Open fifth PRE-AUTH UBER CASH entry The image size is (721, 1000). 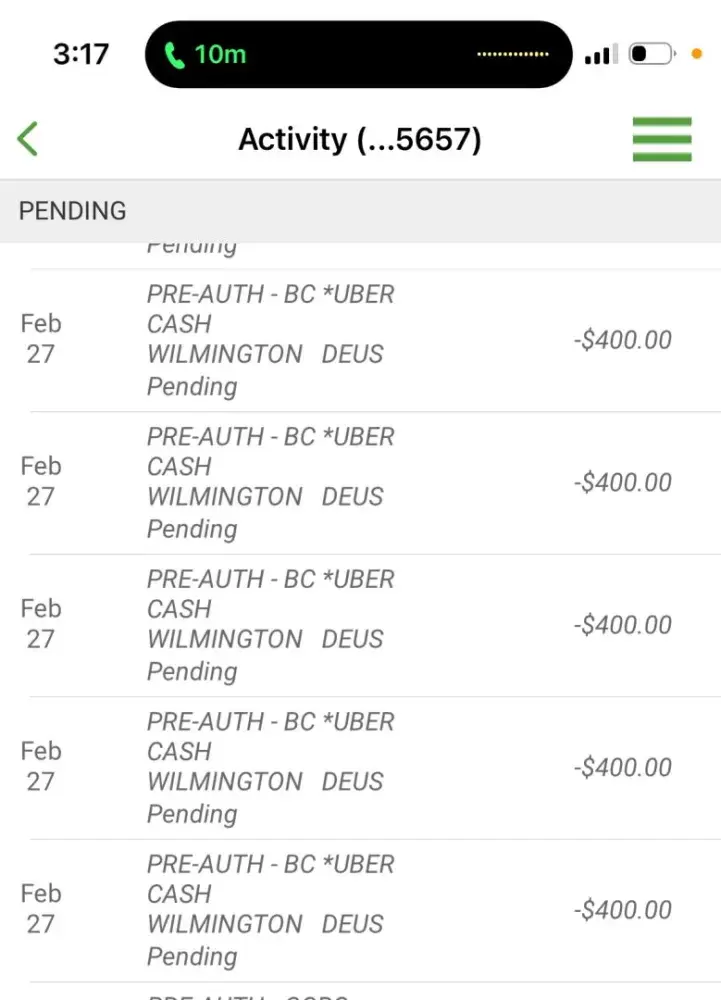(x=360, y=910)
